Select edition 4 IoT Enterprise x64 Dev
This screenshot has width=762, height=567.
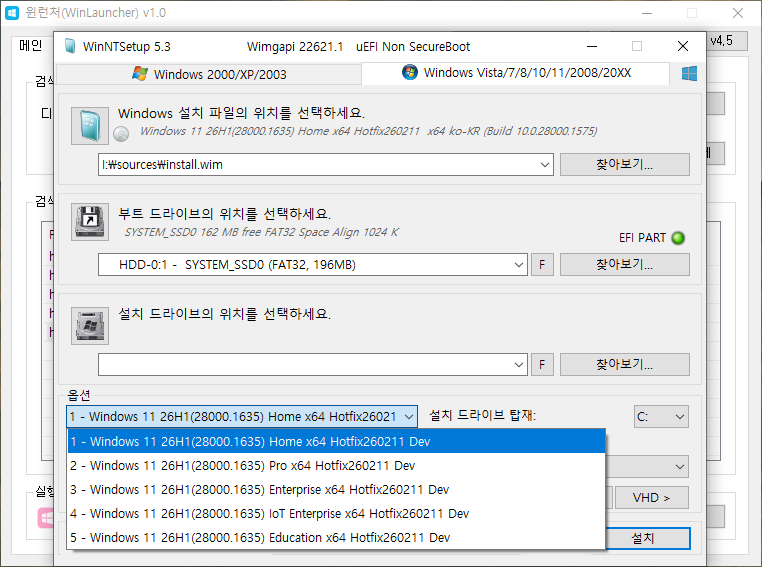(336, 514)
